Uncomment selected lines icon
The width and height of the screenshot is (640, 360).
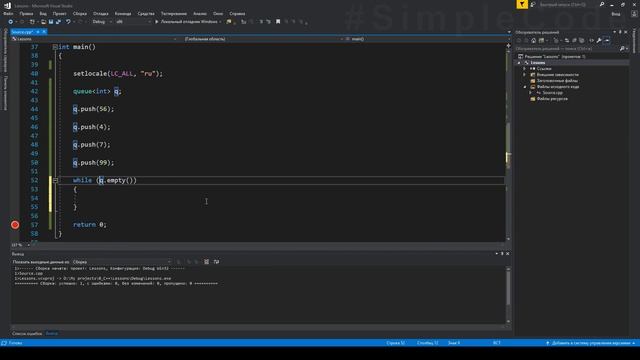[x=269, y=22]
